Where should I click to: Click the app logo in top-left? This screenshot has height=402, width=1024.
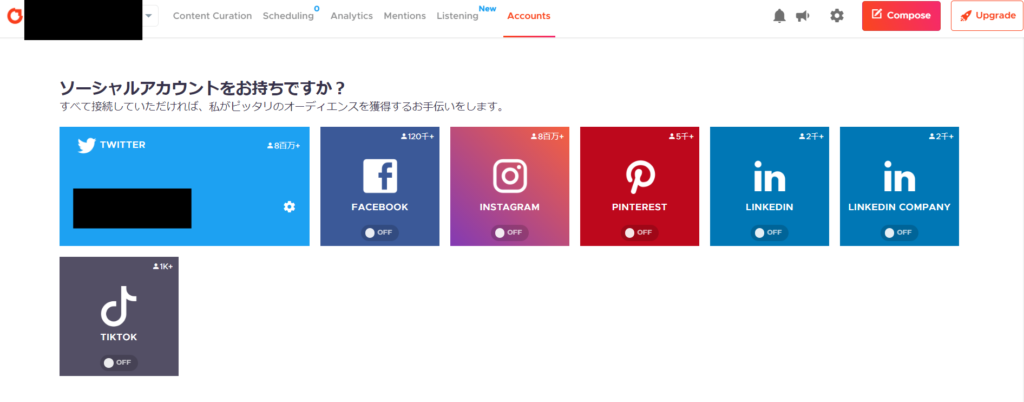click(x=14, y=16)
